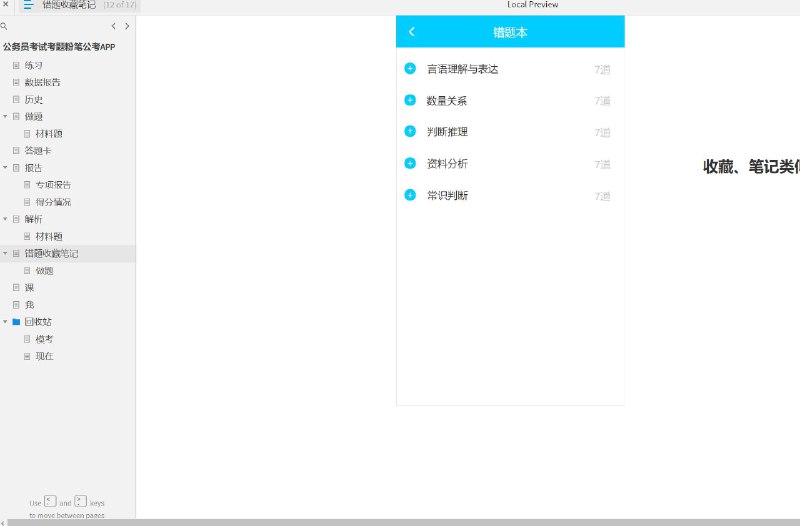Click the 回收站 blue folder icon
The height and width of the screenshot is (526, 800).
pos(16,321)
